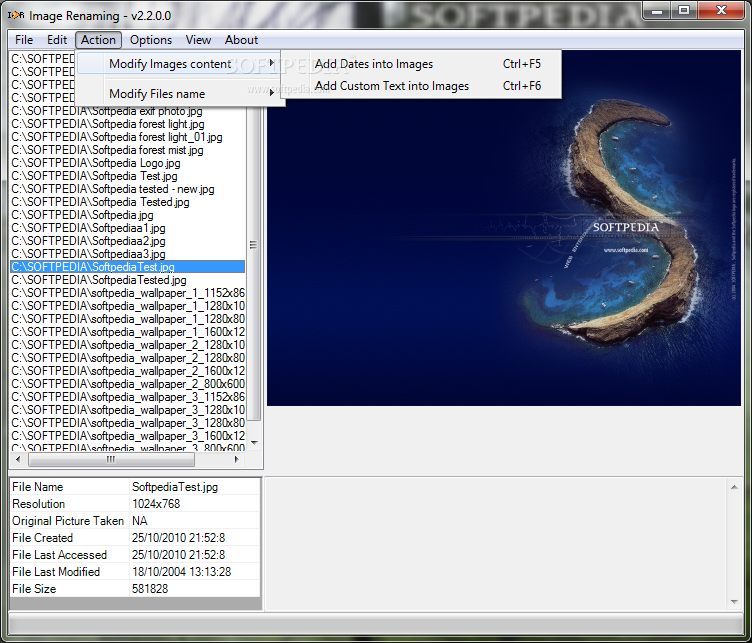Open the File menu
Viewport: 752px width, 643px height.
(x=24, y=40)
